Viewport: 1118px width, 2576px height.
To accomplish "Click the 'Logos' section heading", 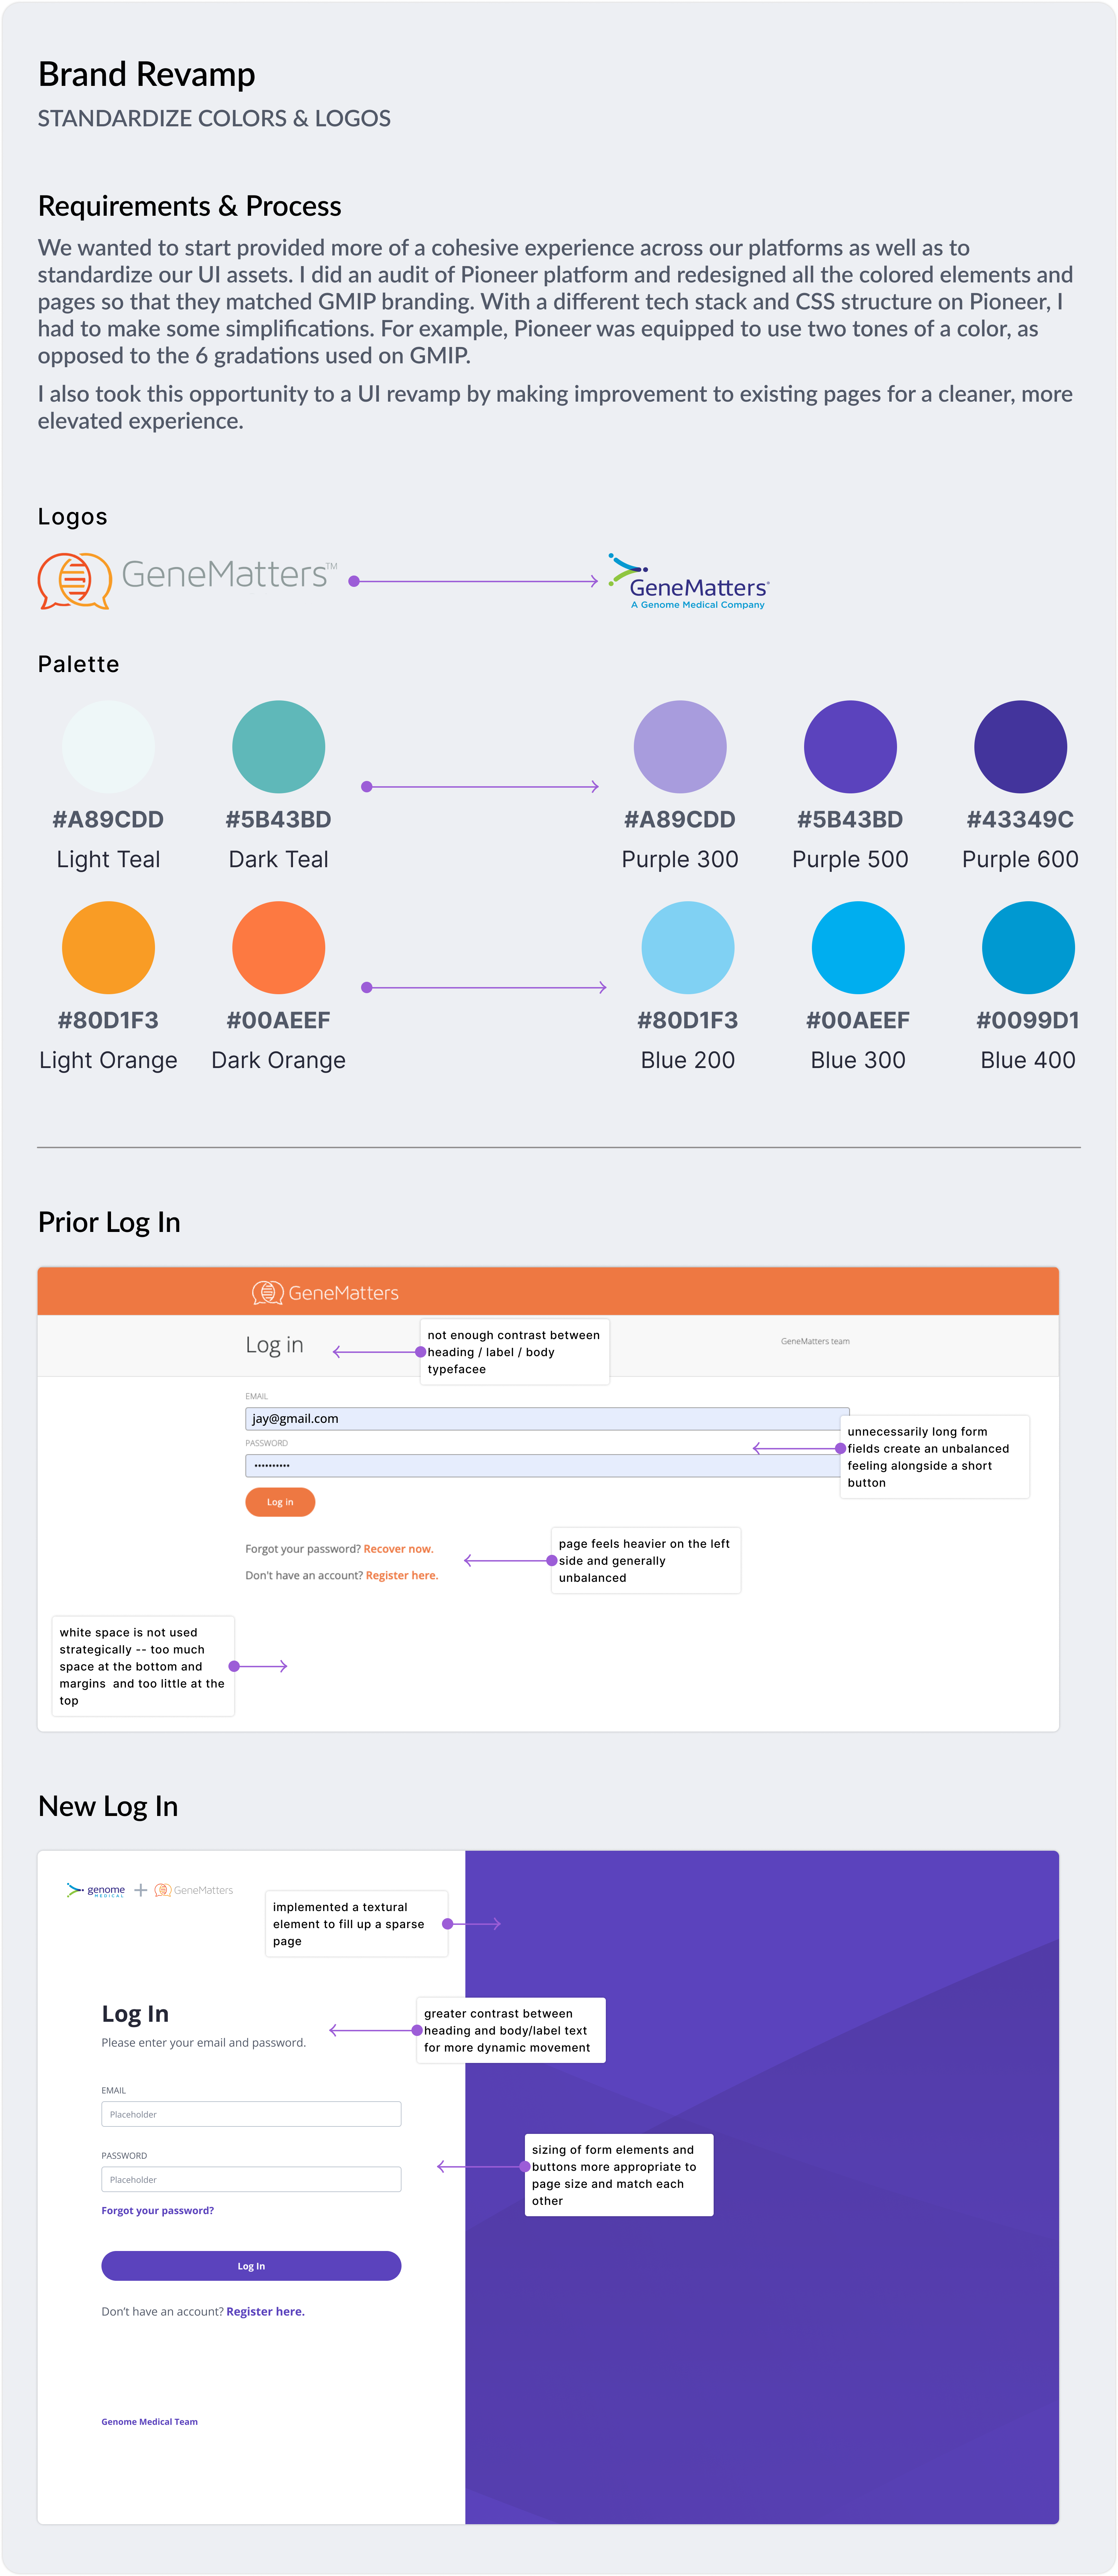I will (x=72, y=517).
